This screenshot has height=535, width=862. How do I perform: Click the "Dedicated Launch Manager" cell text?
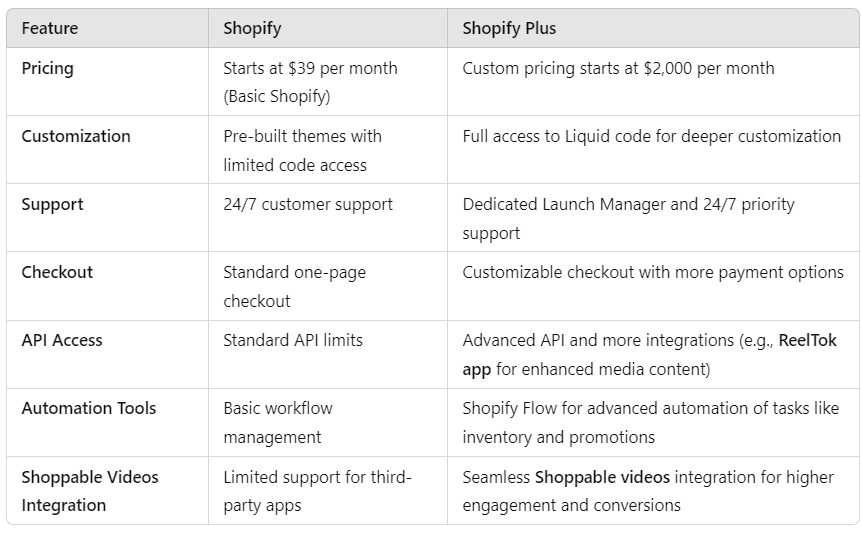(628, 204)
